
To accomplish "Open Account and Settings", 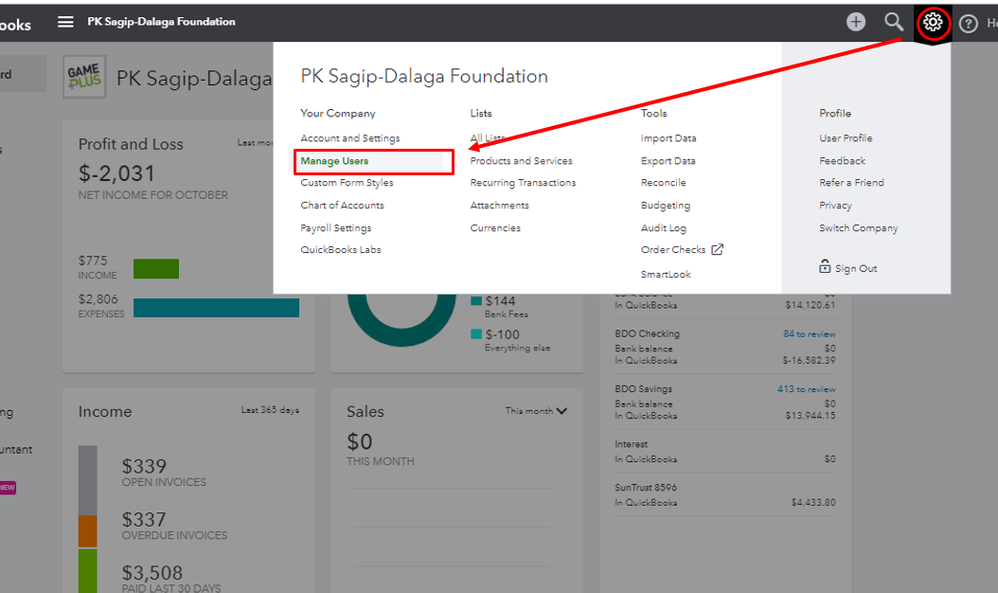I will click(x=350, y=138).
